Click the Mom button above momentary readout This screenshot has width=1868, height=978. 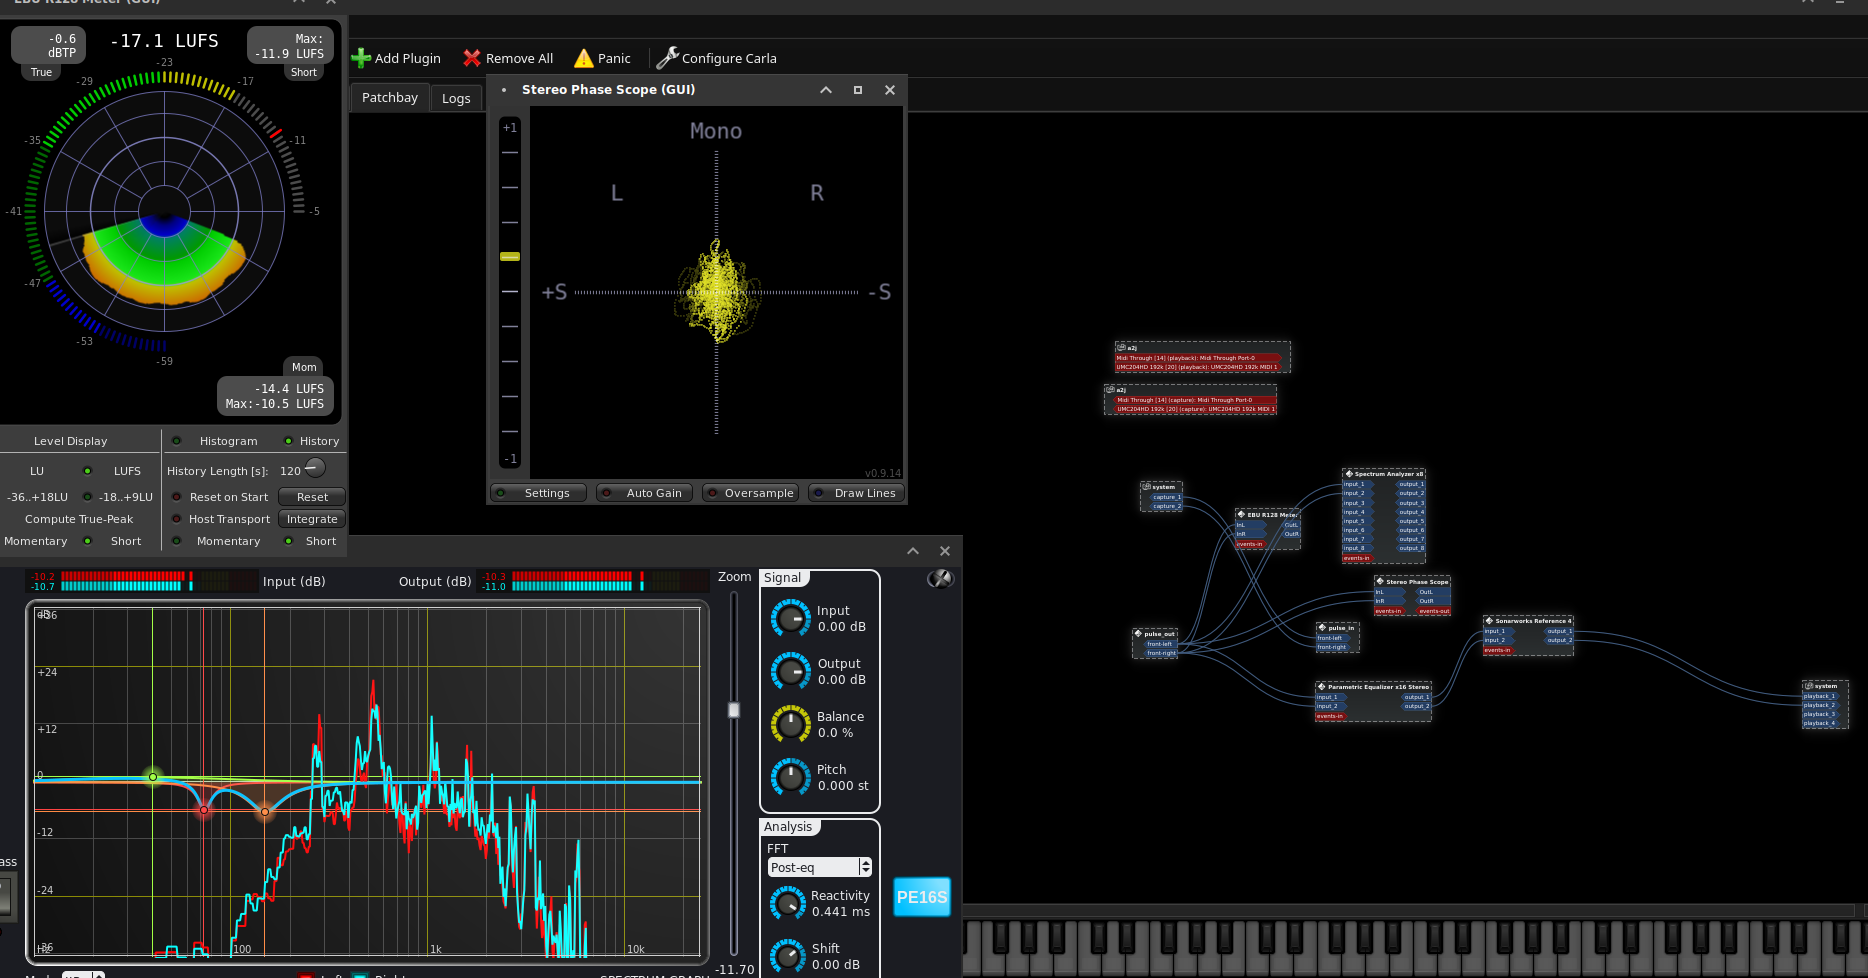(x=304, y=367)
